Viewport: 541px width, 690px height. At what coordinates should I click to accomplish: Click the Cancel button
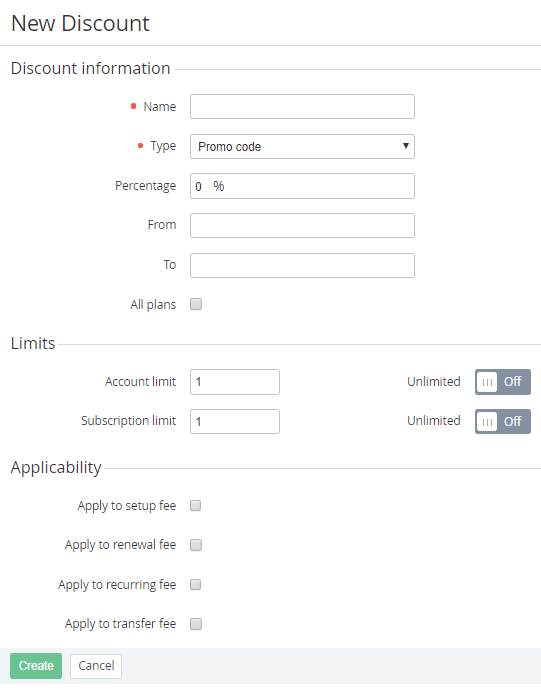pyautogui.click(x=96, y=666)
